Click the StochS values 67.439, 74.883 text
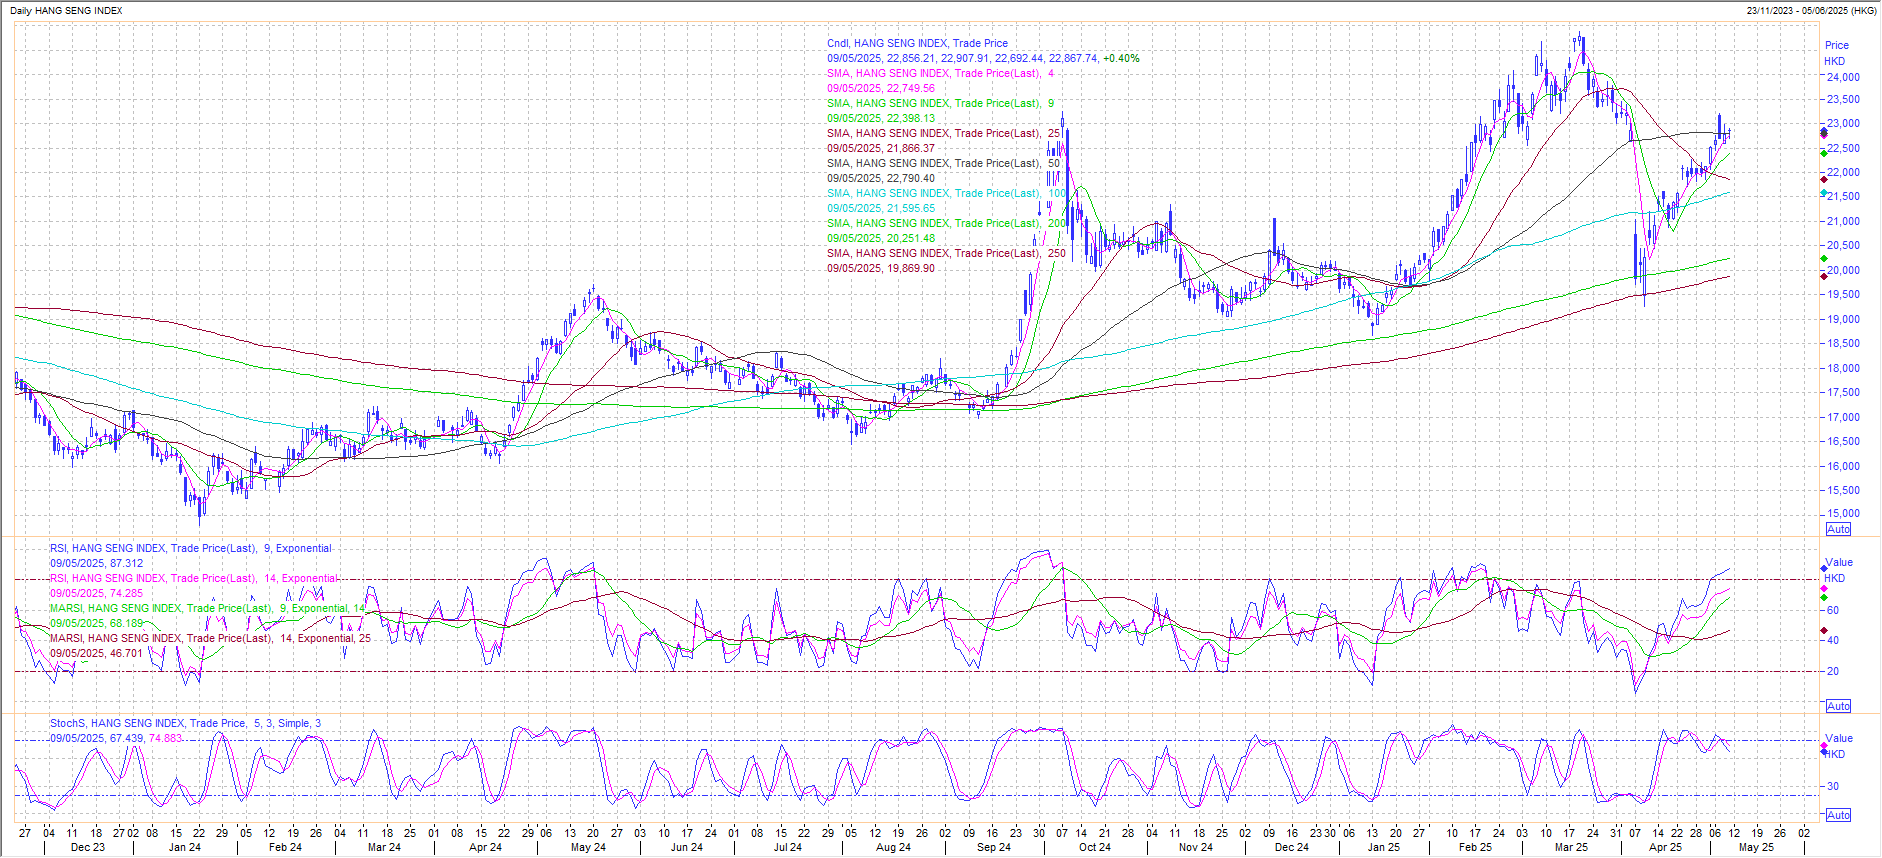Viewport: 1882px width, 858px height. coord(146,738)
